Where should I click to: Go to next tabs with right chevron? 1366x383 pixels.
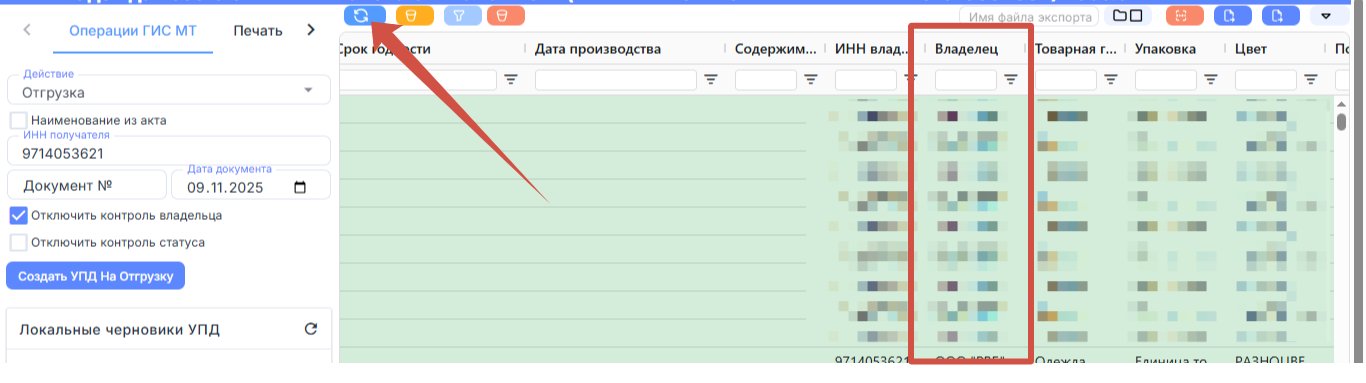[x=311, y=30]
